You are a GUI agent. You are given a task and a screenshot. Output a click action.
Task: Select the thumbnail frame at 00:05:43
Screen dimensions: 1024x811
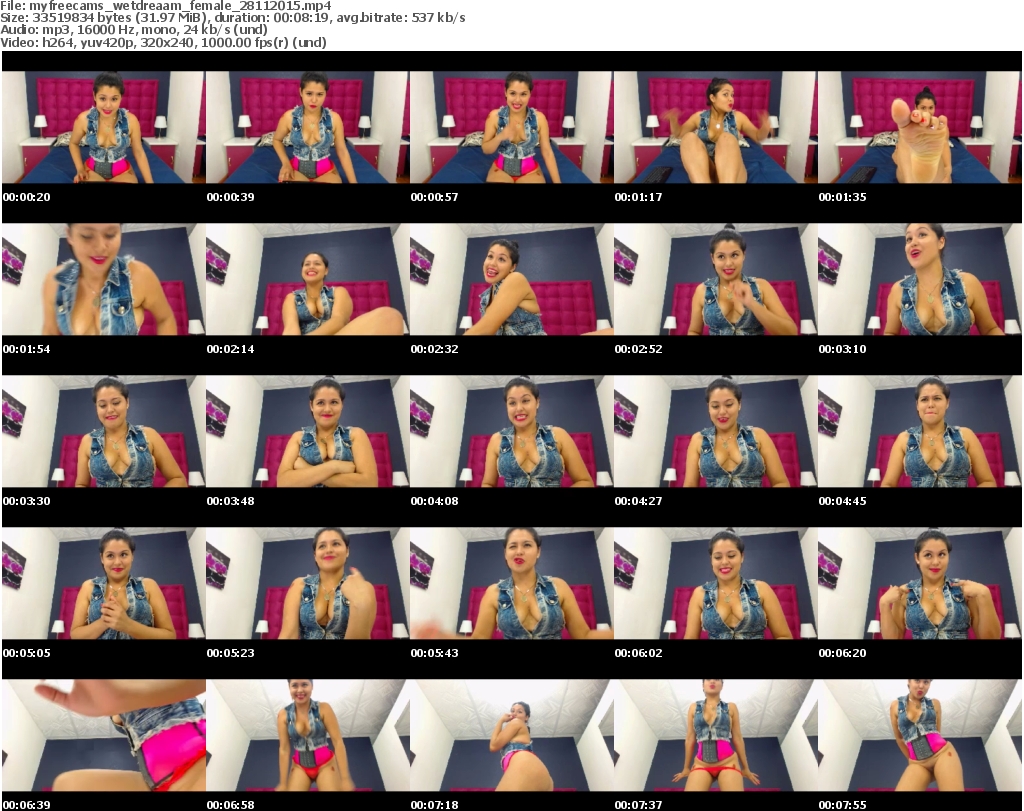pos(511,583)
